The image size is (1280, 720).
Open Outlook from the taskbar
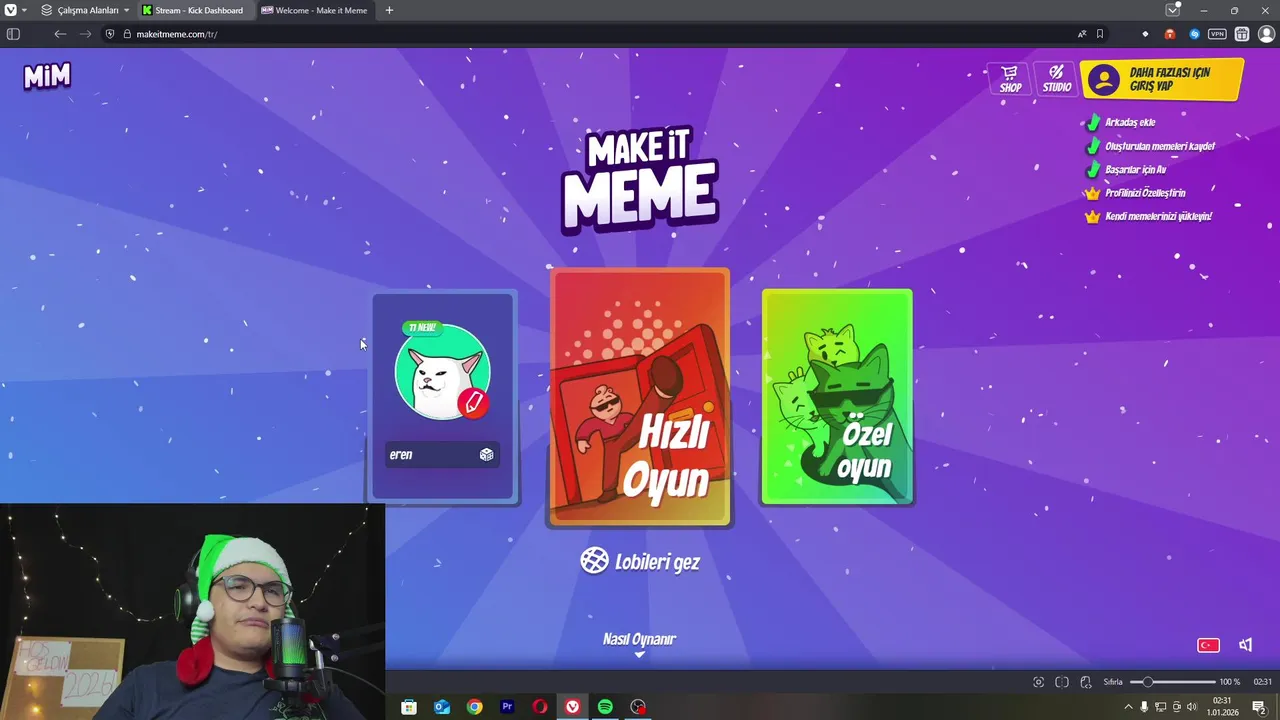(x=442, y=707)
